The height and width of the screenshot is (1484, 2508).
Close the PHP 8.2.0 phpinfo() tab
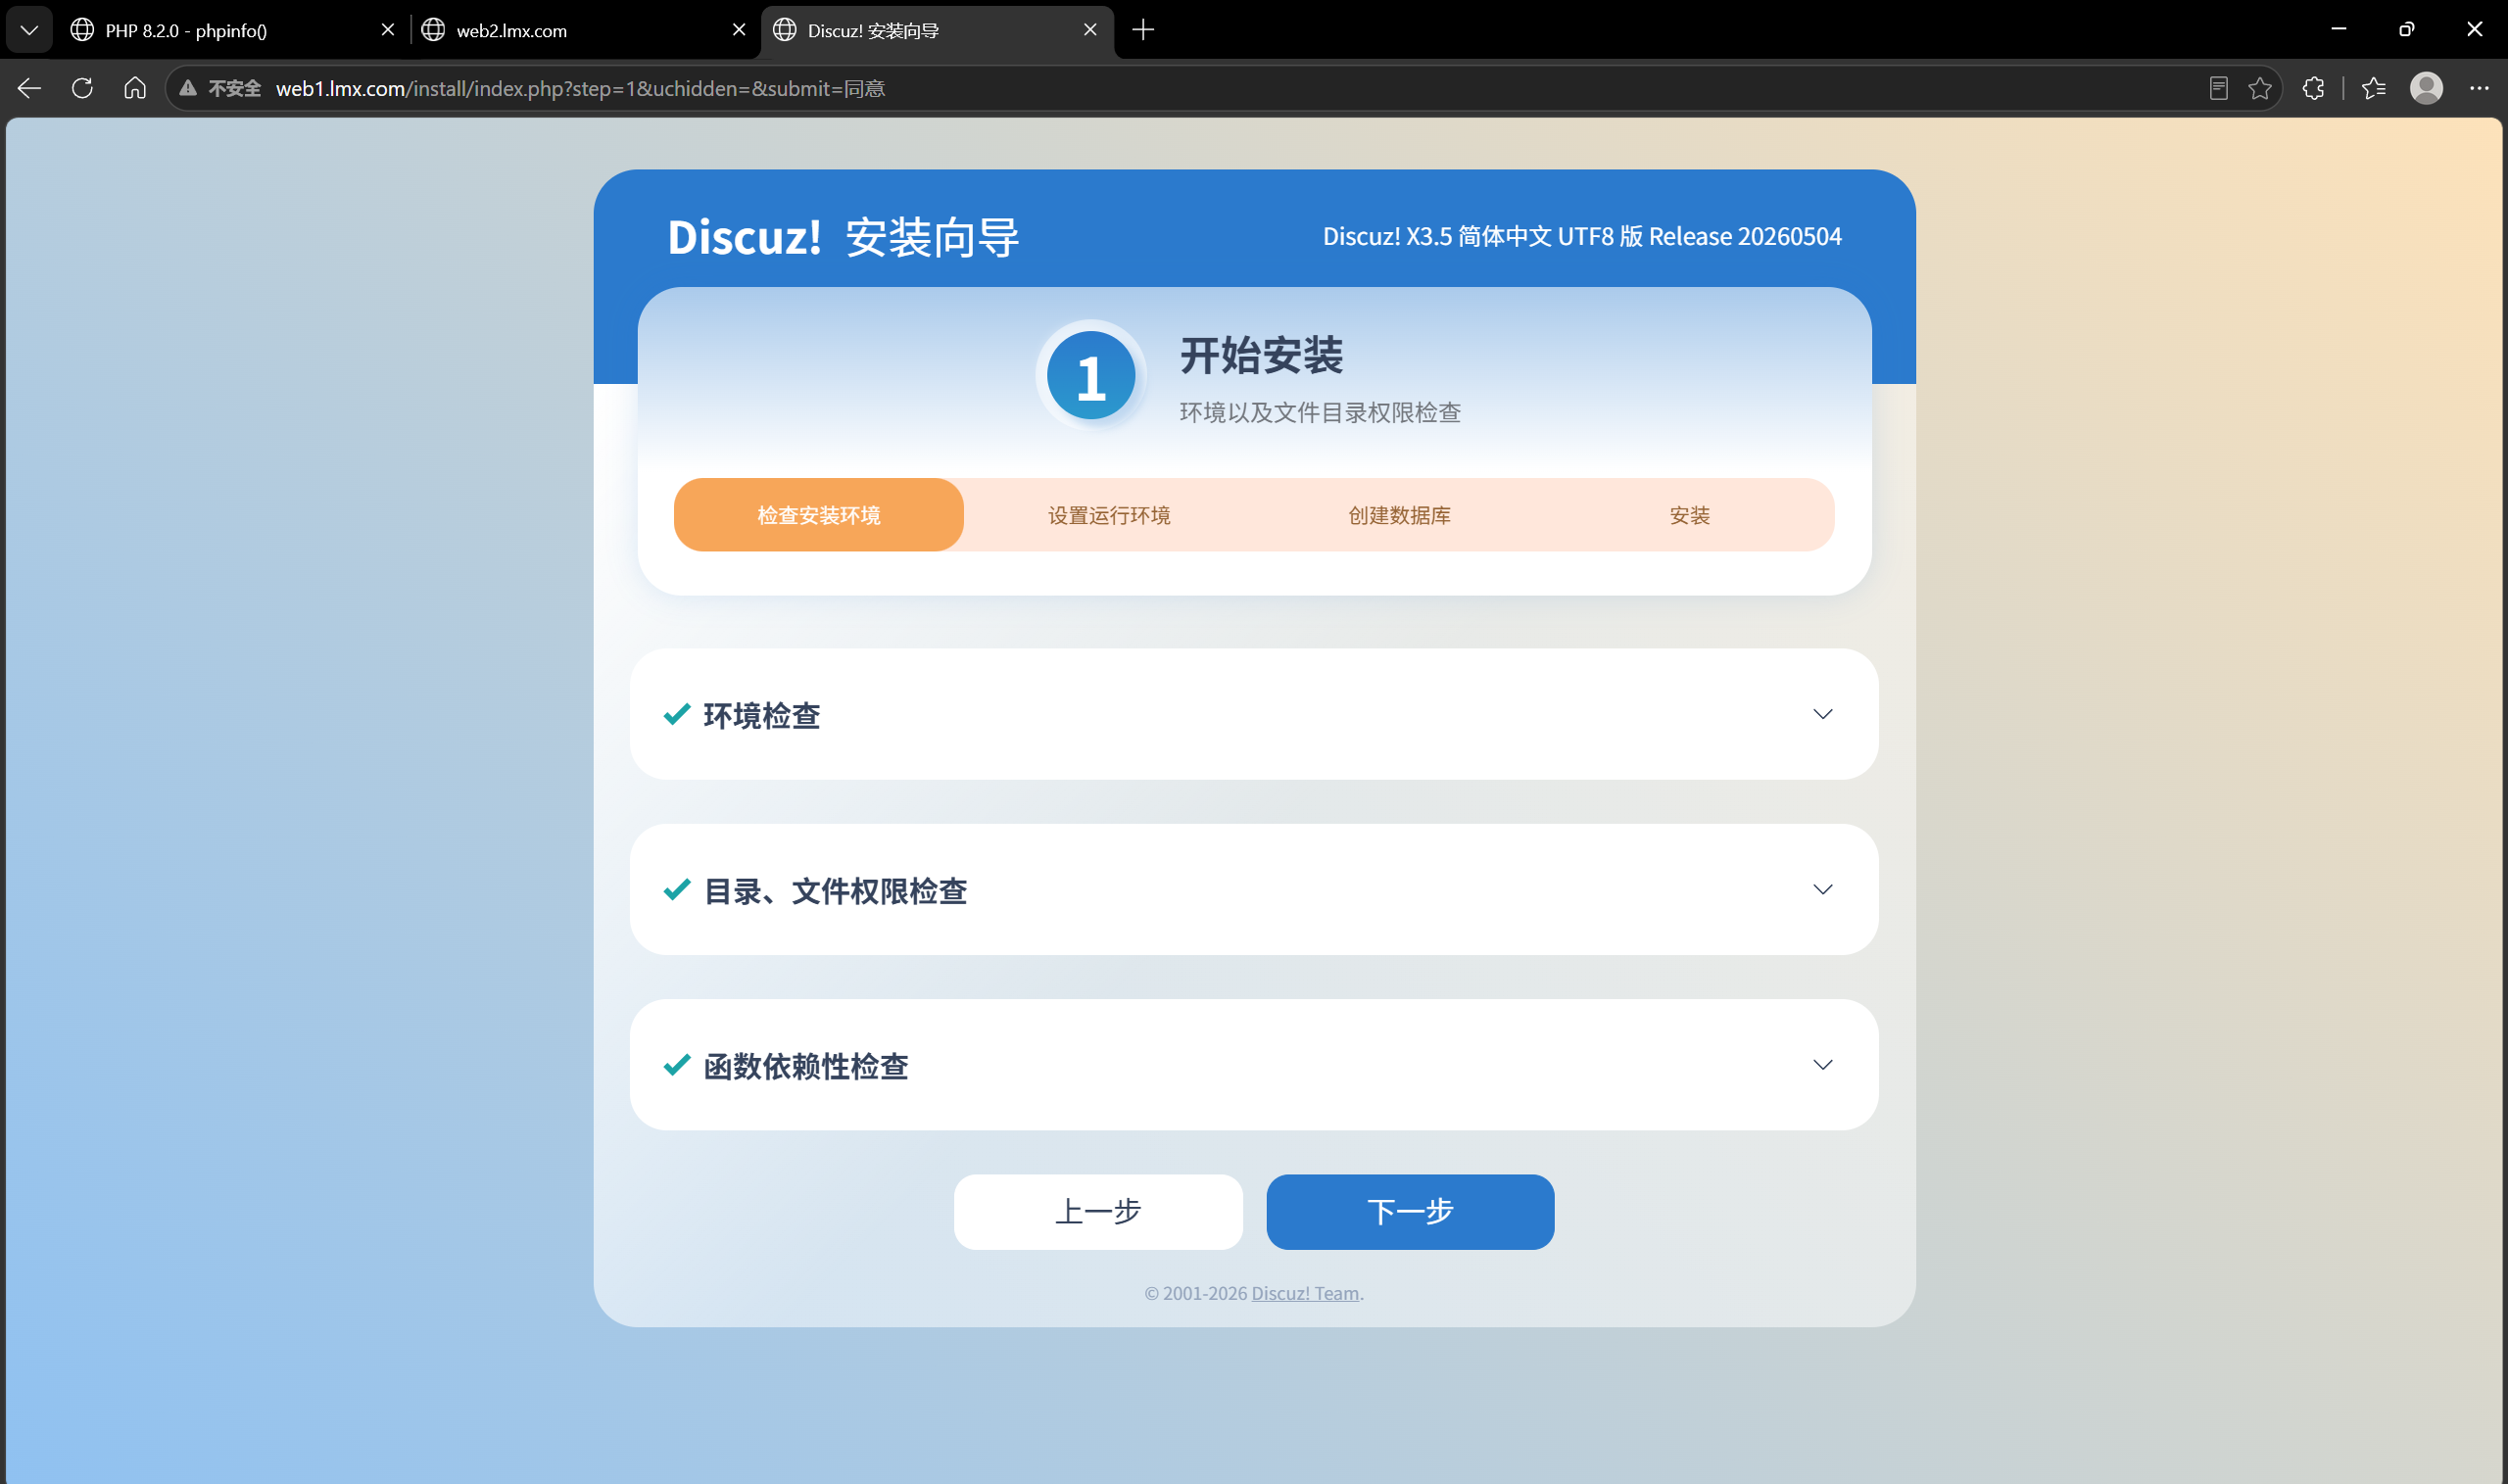pyautogui.click(x=388, y=30)
